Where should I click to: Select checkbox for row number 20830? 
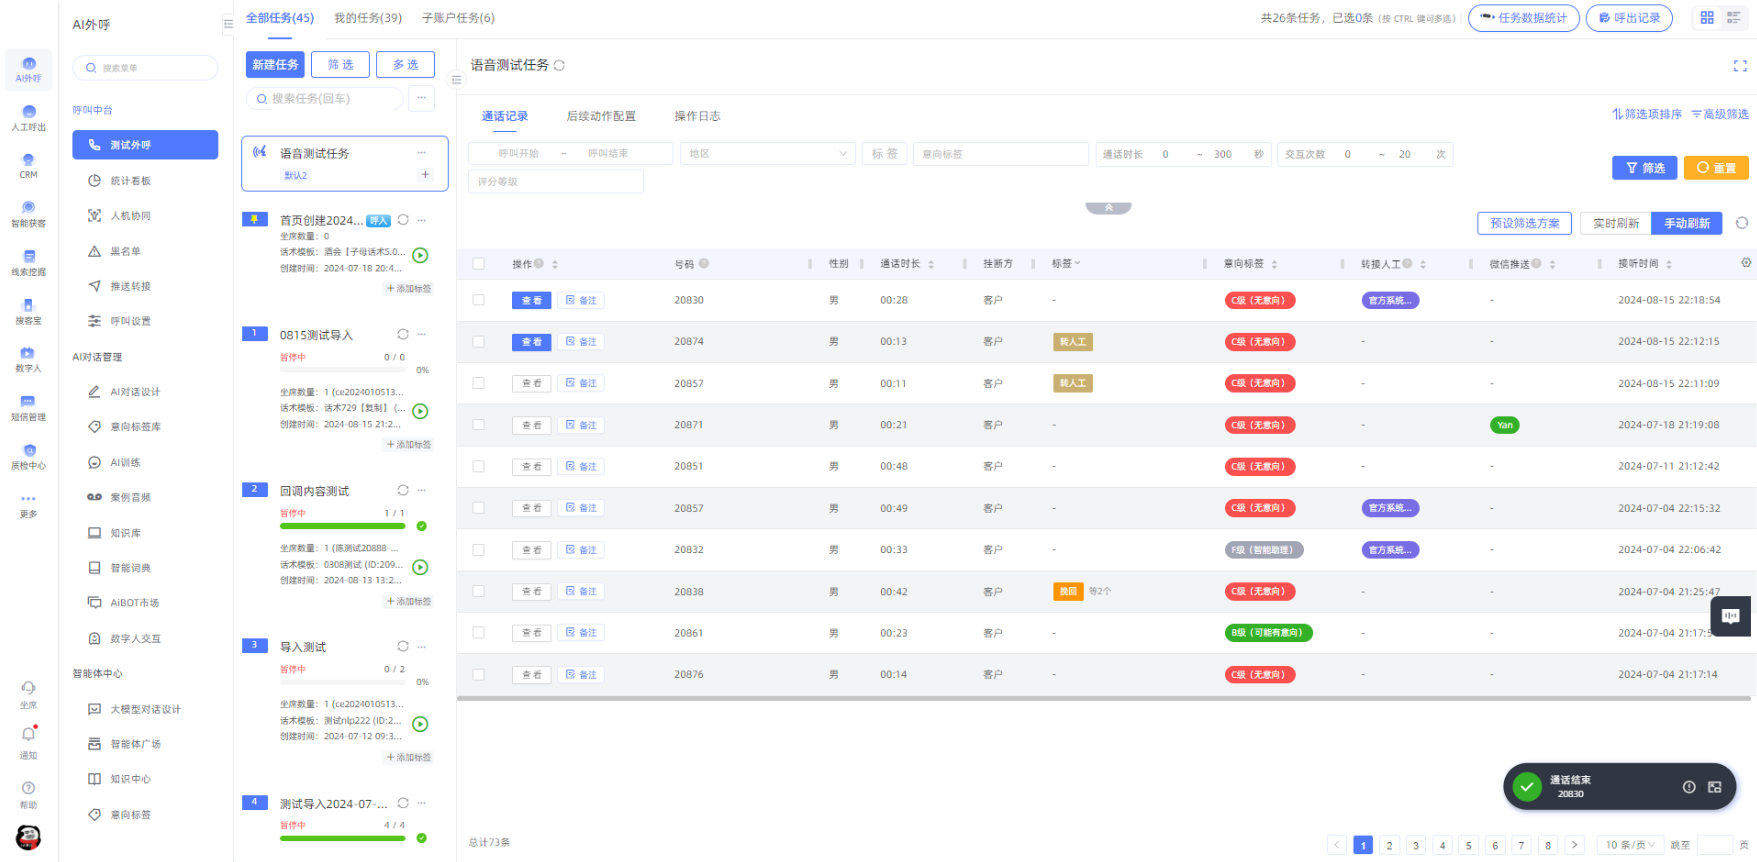[478, 300]
